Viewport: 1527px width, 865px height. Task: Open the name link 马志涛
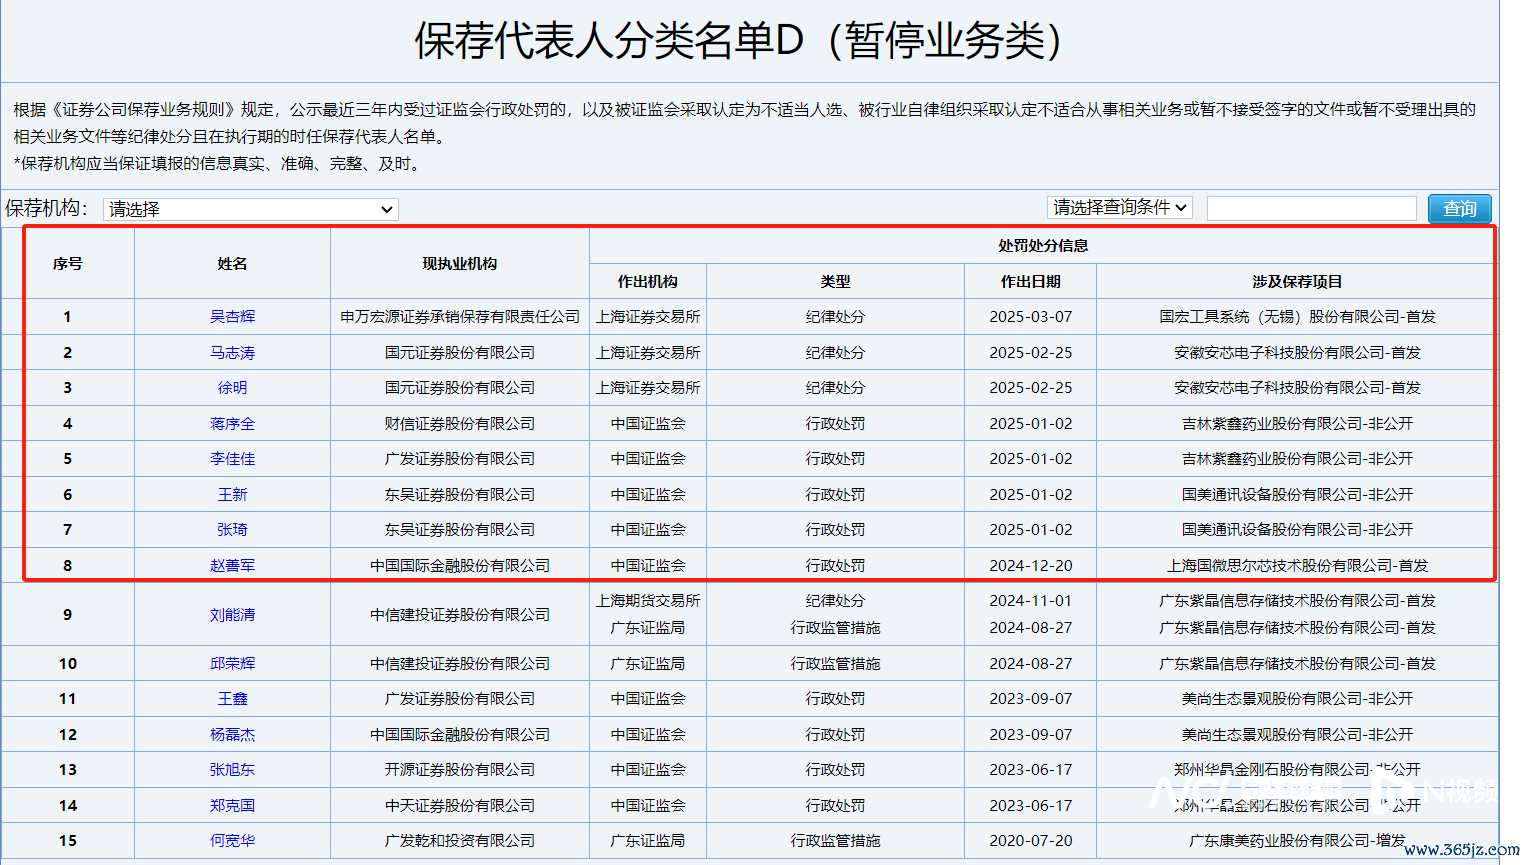click(232, 352)
